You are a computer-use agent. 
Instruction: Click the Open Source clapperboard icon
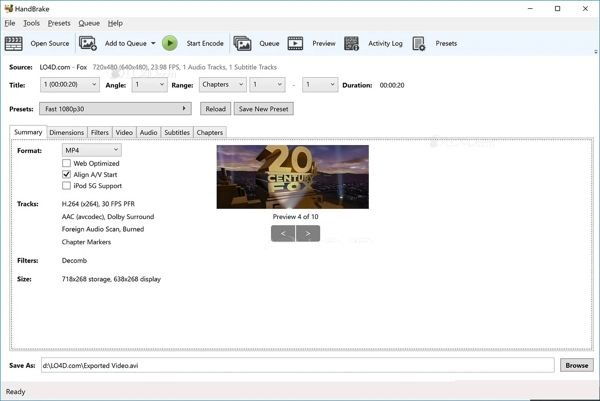point(14,44)
